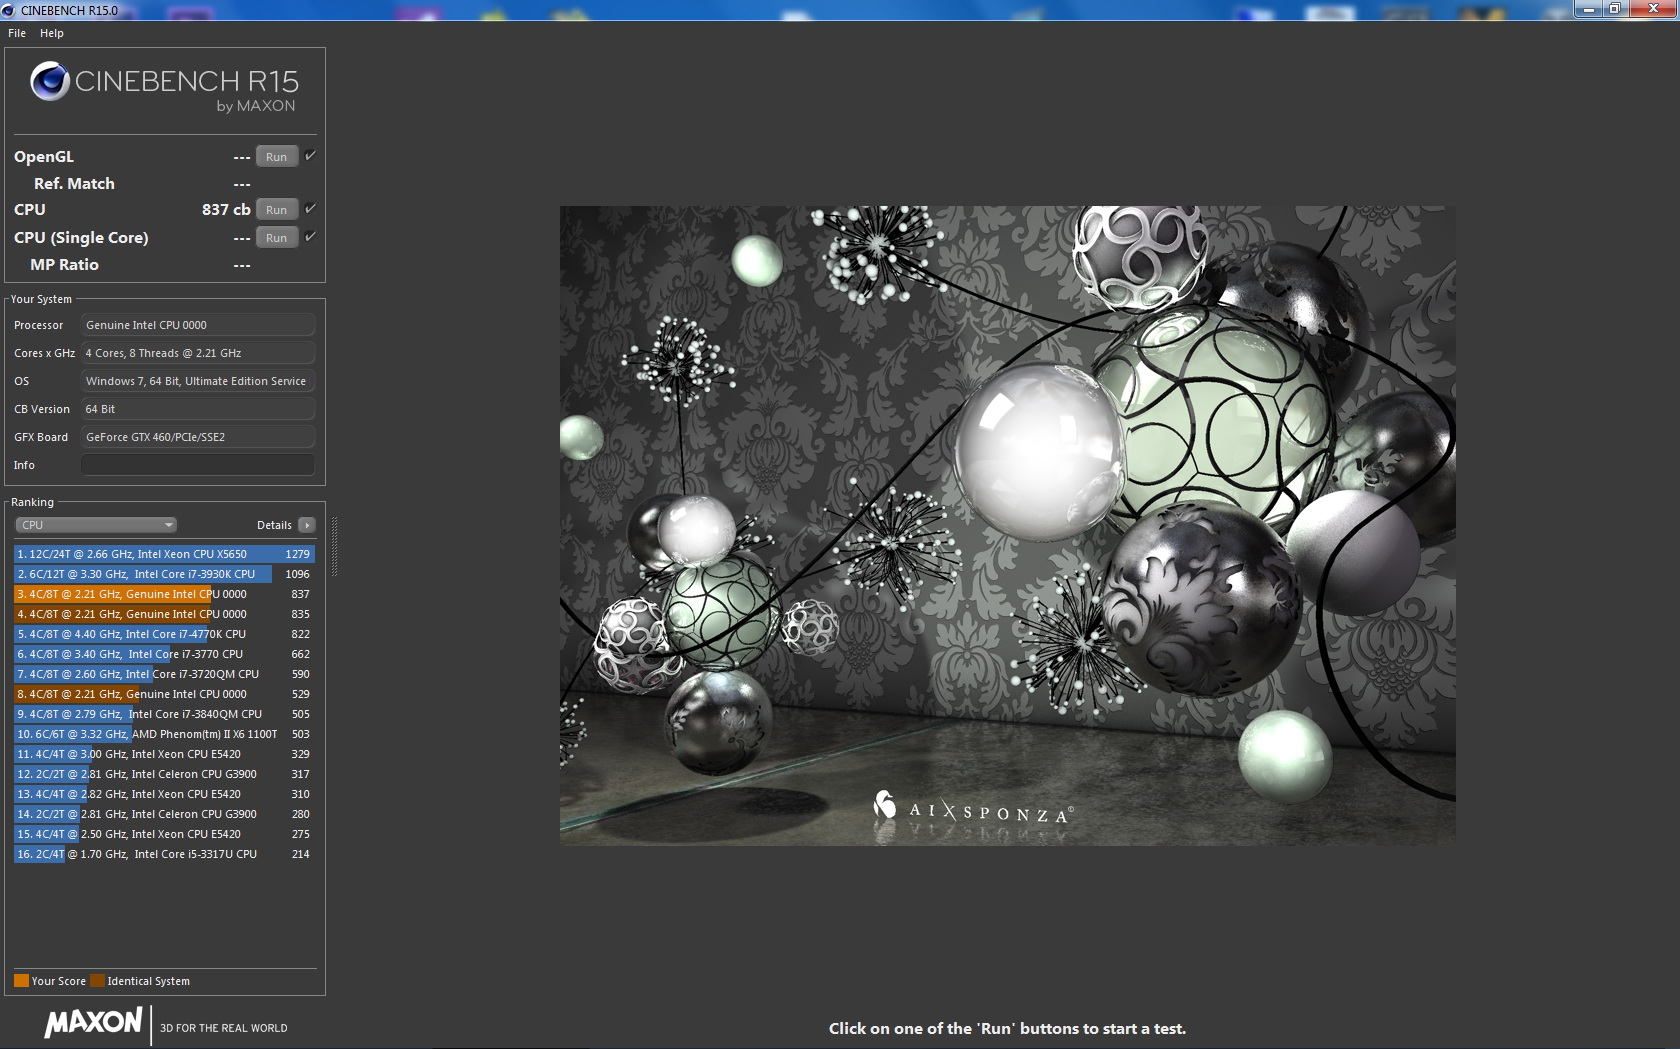Select ranking row 4 with score 835
1680x1049 pixels.
point(164,614)
